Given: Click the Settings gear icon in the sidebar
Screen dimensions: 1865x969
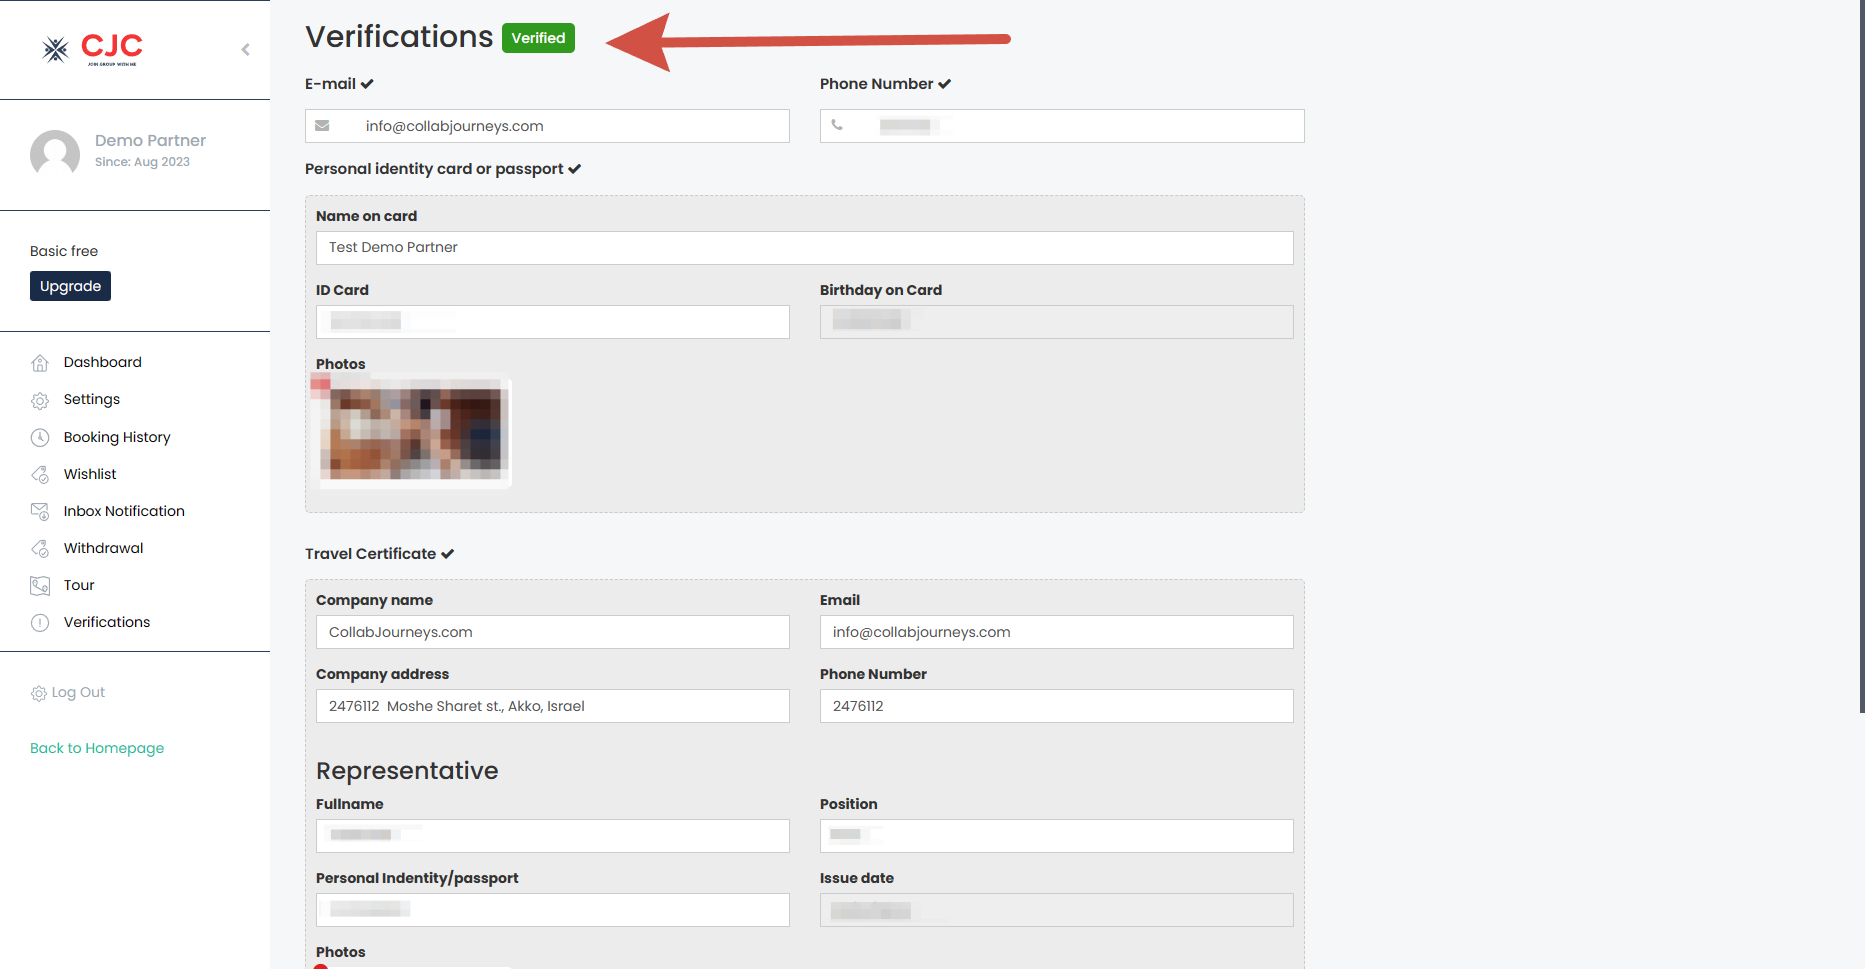Looking at the screenshot, I should pyautogui.click(x=40, y=400).
